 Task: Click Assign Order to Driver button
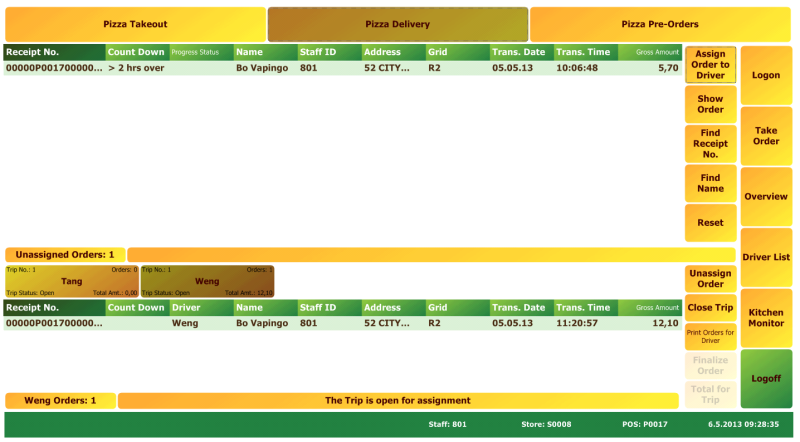pyautogui.click(x=710, y=64)
